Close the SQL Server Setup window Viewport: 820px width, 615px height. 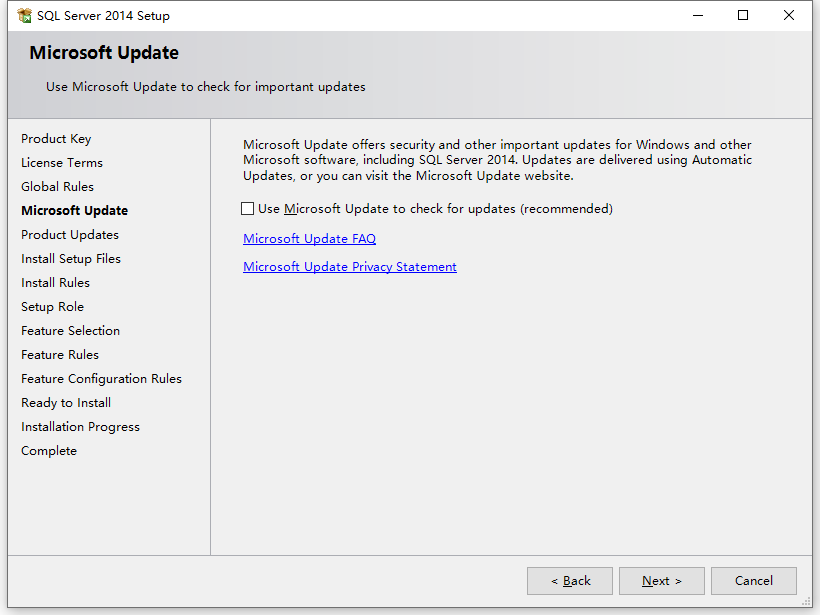coord(789,16)
